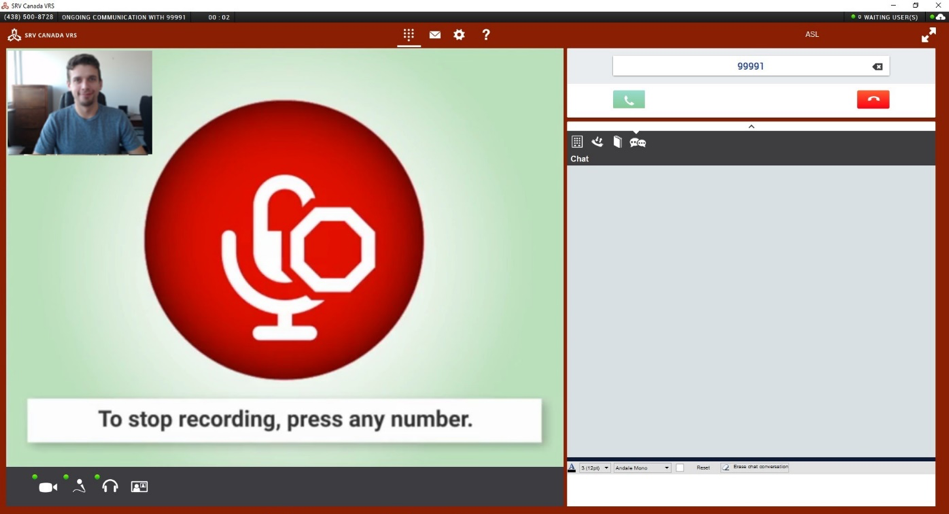Open the dial pad grid icon
The width and height of the screenshot is (949, 514).
[409, 35]
